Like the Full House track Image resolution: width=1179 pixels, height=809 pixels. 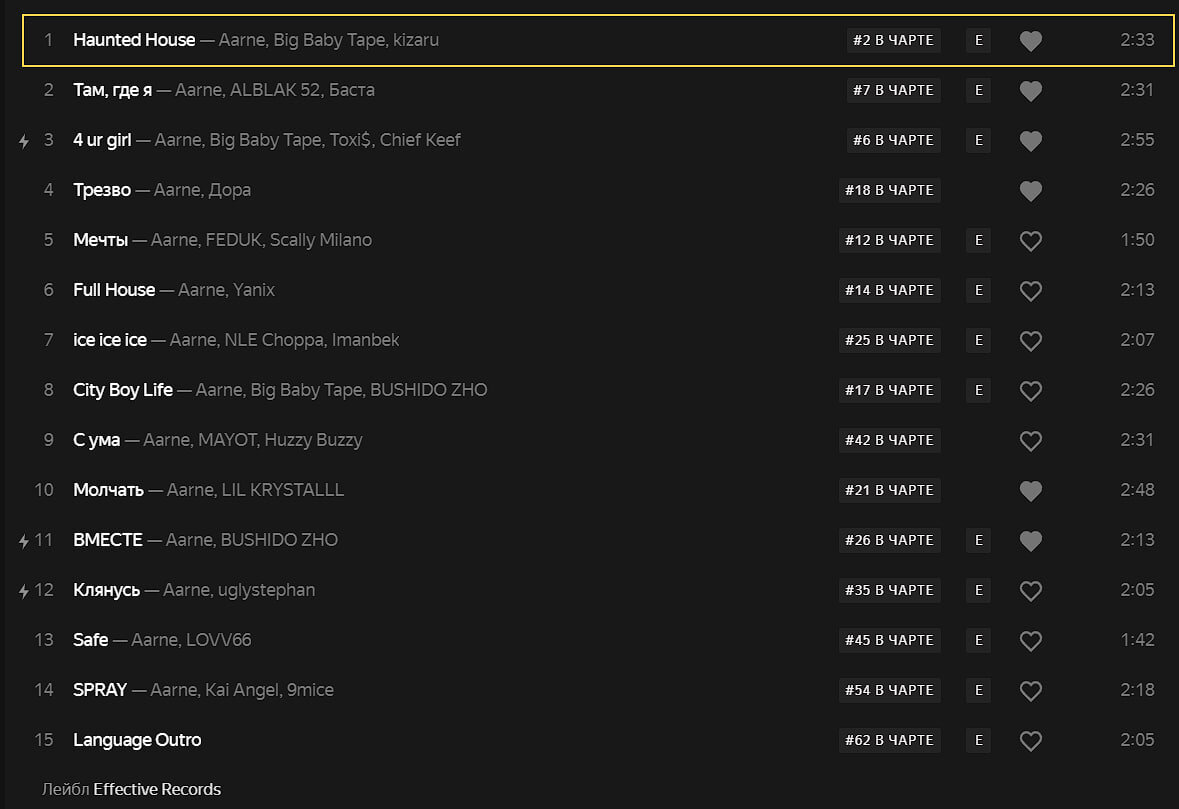click(x=1030, y=290)
